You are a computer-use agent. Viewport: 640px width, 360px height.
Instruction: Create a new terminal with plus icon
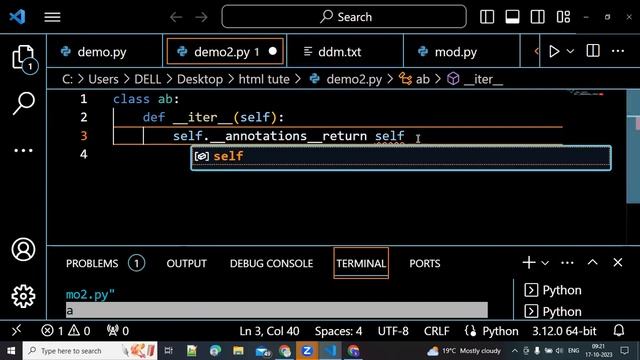[x=529, y=262]
